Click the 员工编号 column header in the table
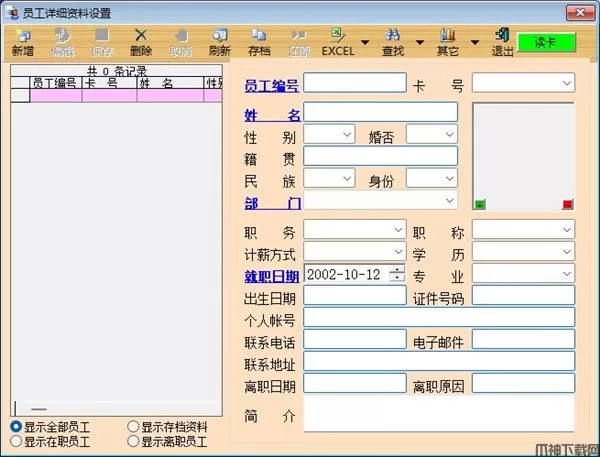The image size is (600, 457). [55, 83]
